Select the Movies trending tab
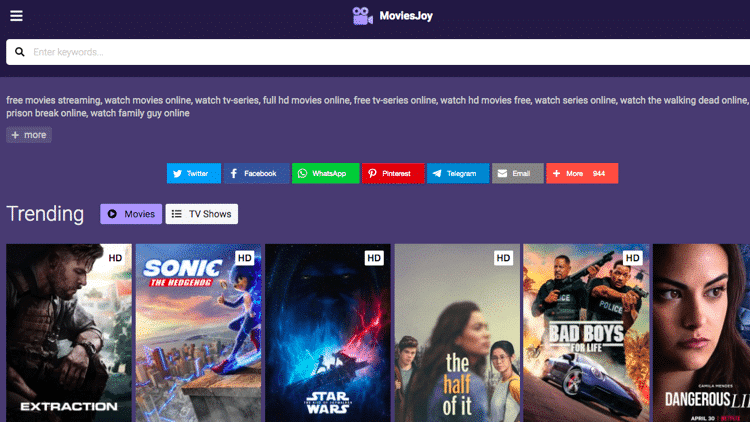 [131, 214]
